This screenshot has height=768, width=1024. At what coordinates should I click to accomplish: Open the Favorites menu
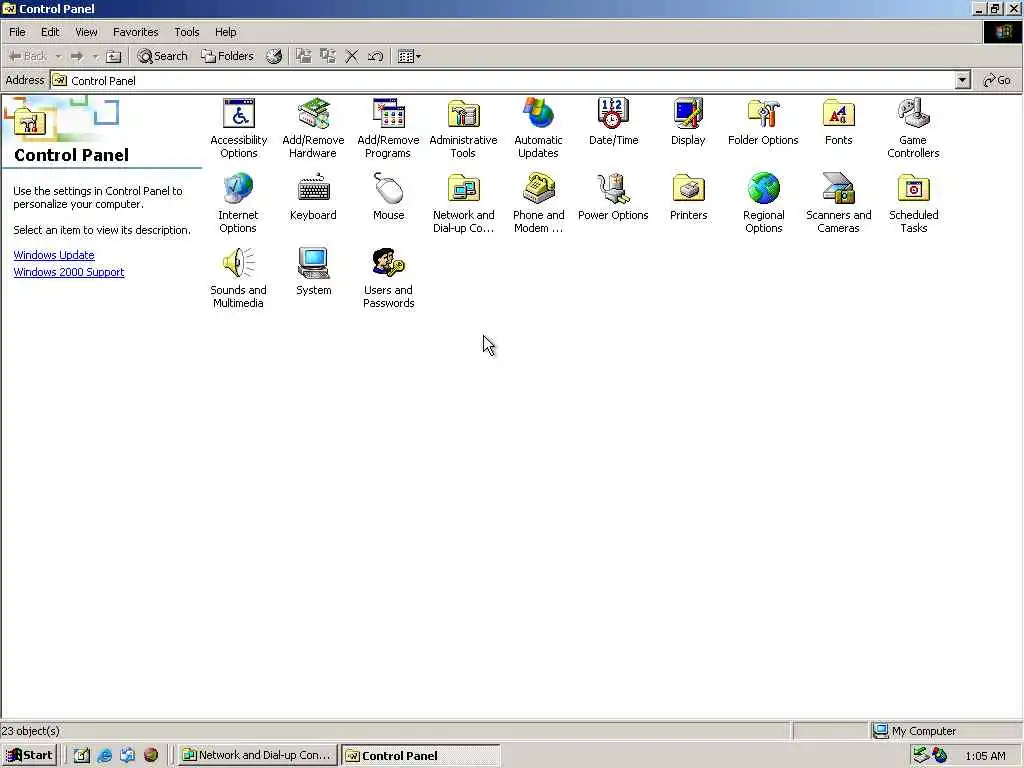pyautogui.click(x=136, y=32)
